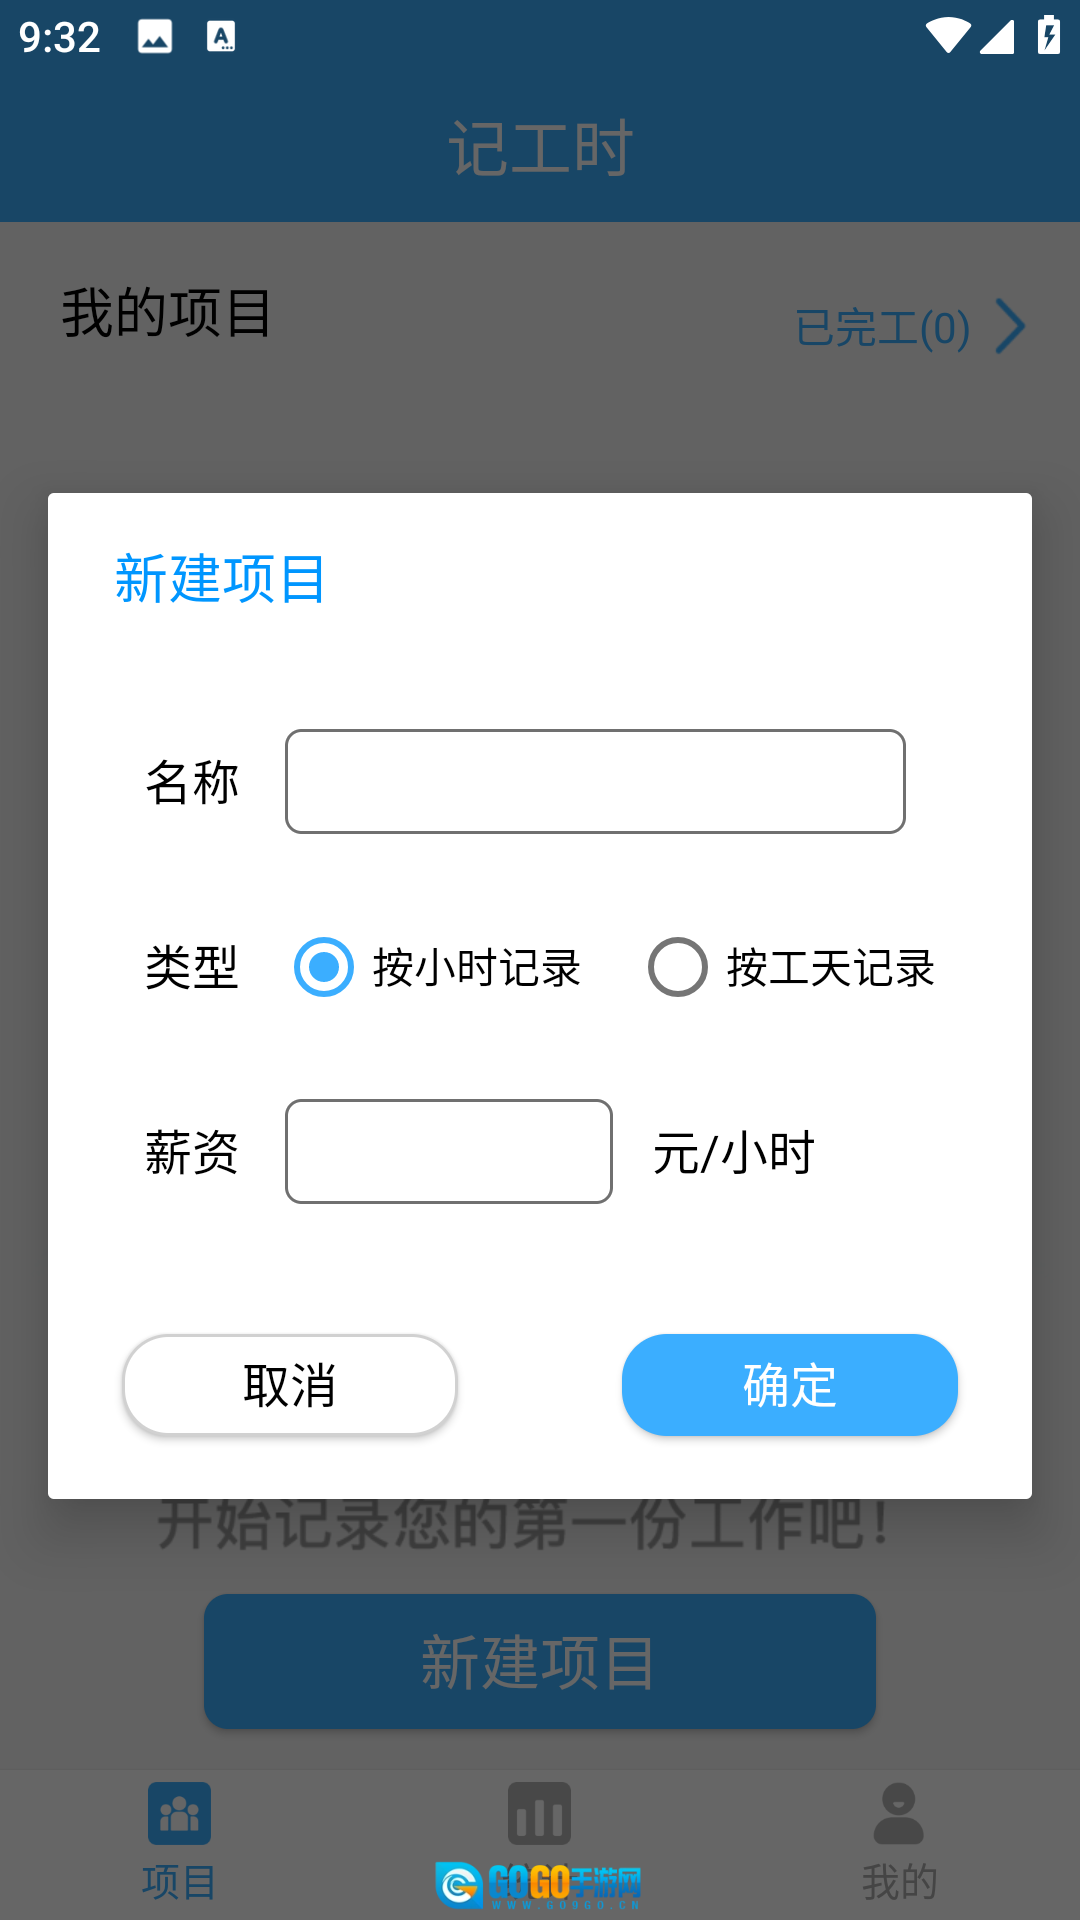Tap the battery charging icon
The image size is (1080, 1920).
tap(1048, 36)
